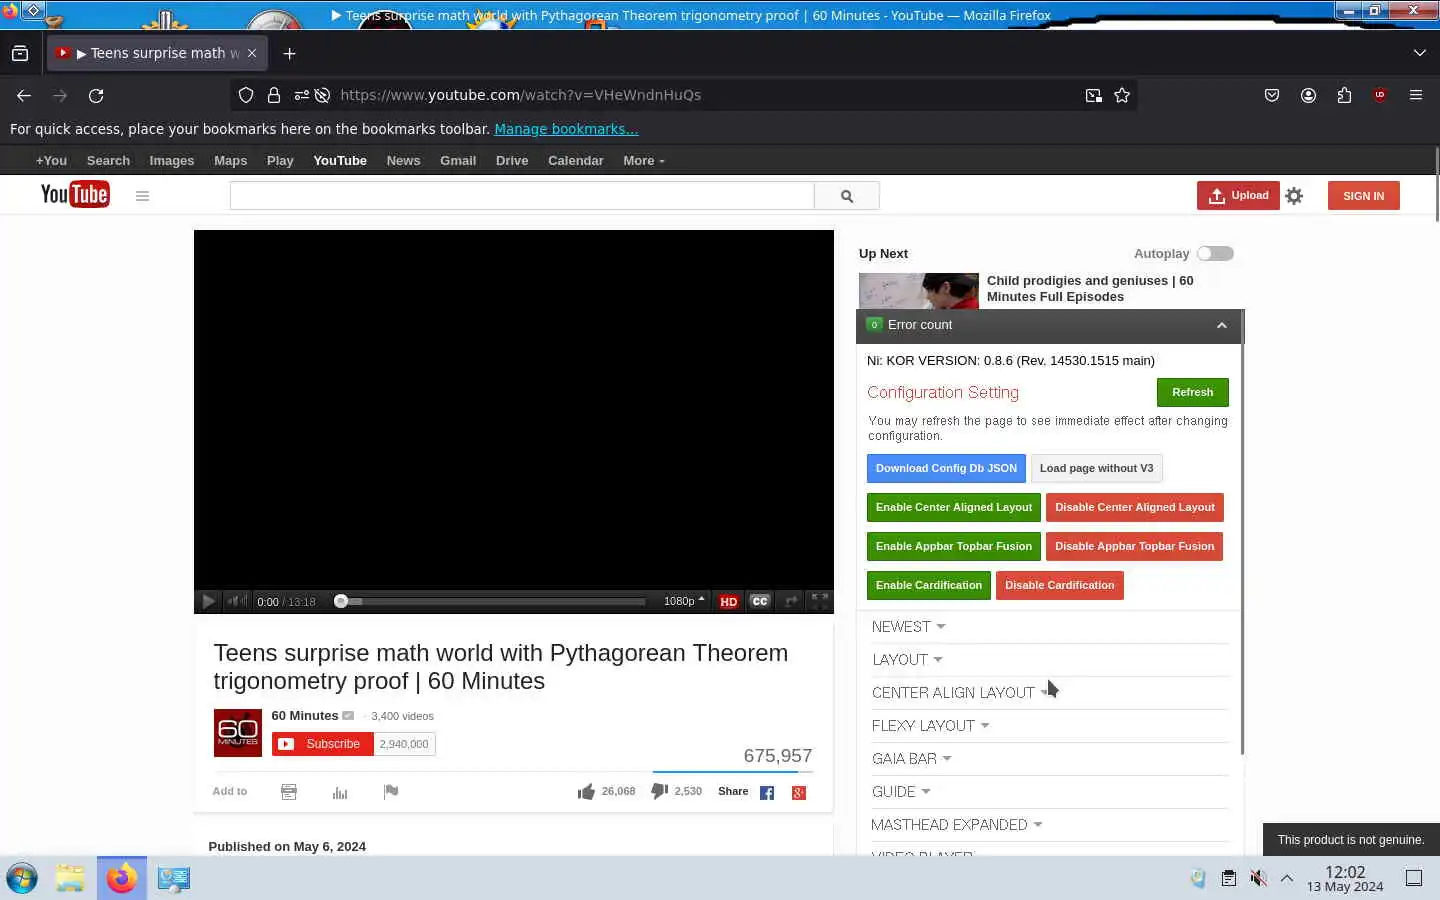Viewport: 1440px width, 900px height.
Task: Click Images in Google top bar
Action: coord(172,160)
